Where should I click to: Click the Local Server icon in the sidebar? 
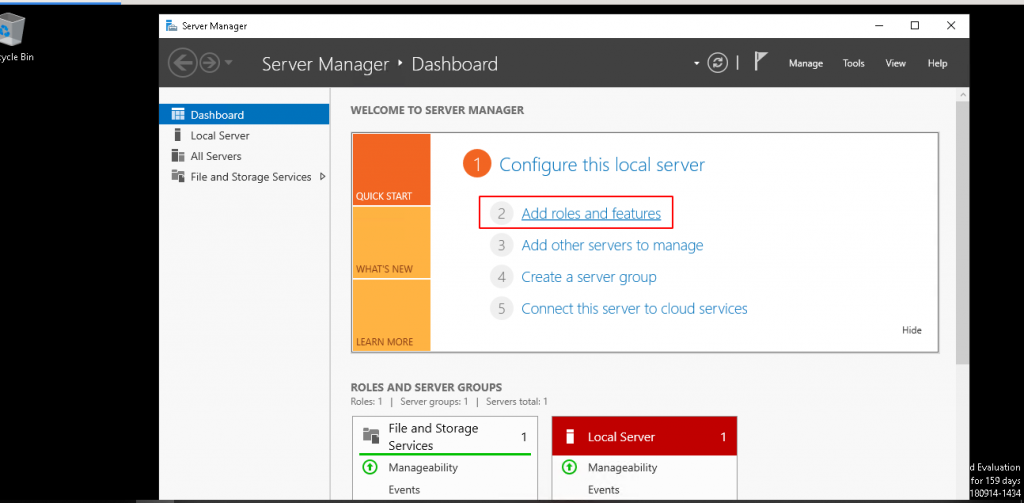177,135
